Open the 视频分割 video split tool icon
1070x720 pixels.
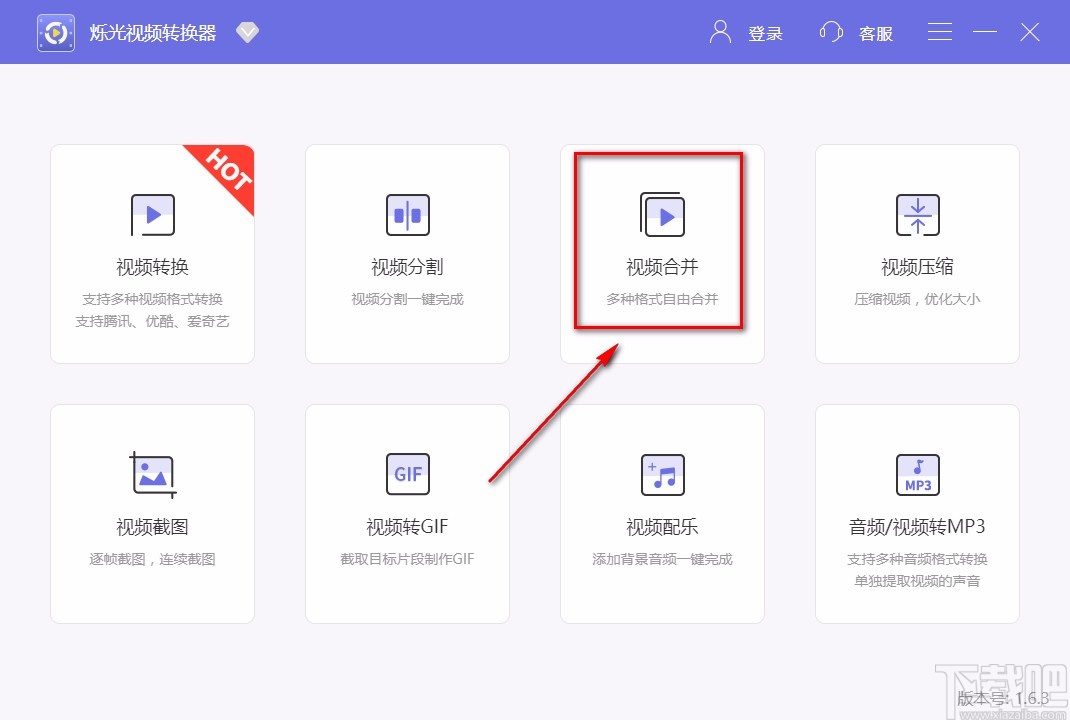[x=407, y=215]
